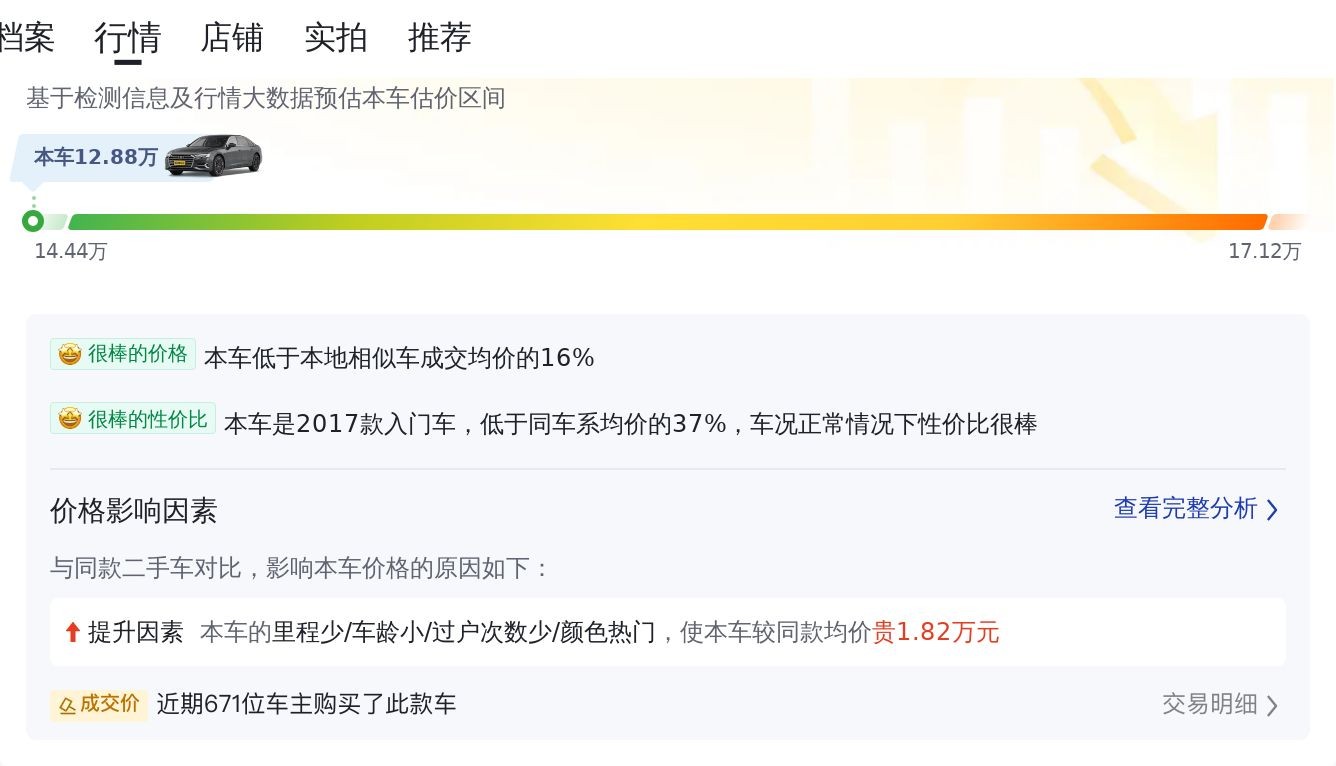Click the red up-arrow 提升因素 icon
This screenshot has width=1336, height=766.
[x=72, y=632]
